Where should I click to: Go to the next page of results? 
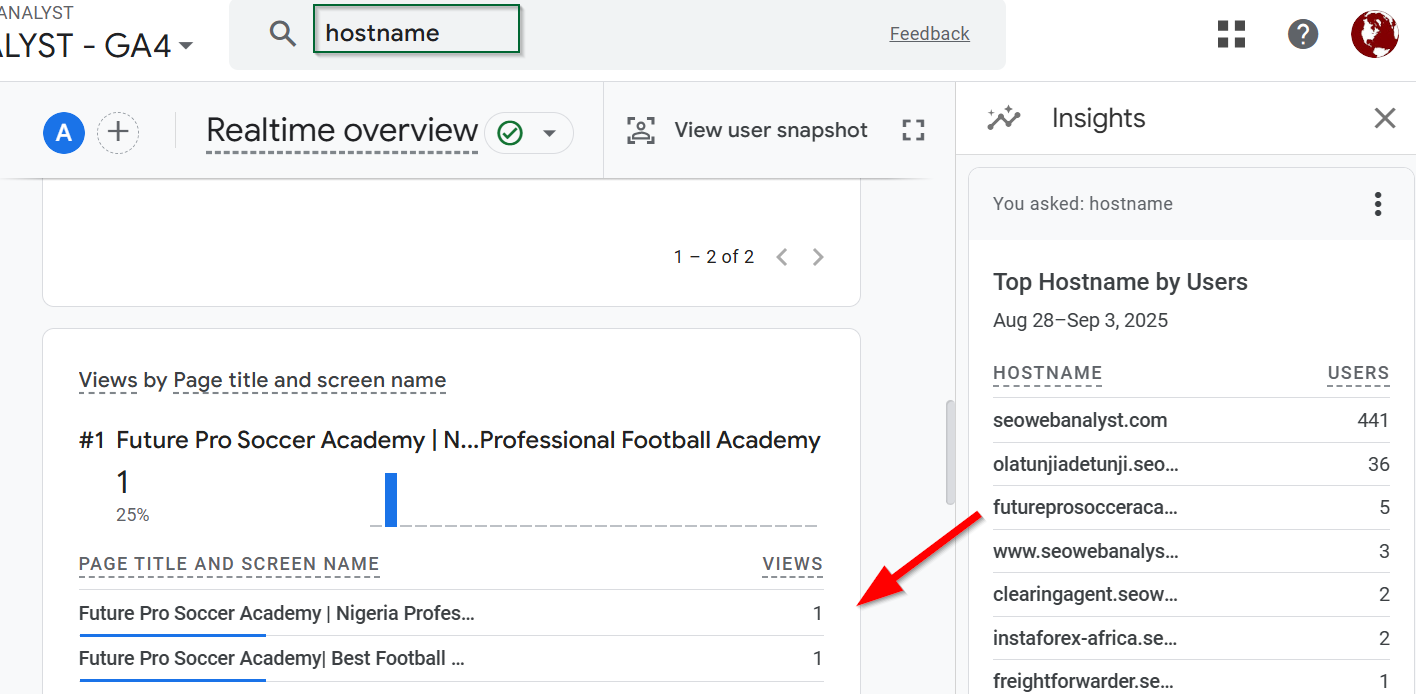click(818, 257)
